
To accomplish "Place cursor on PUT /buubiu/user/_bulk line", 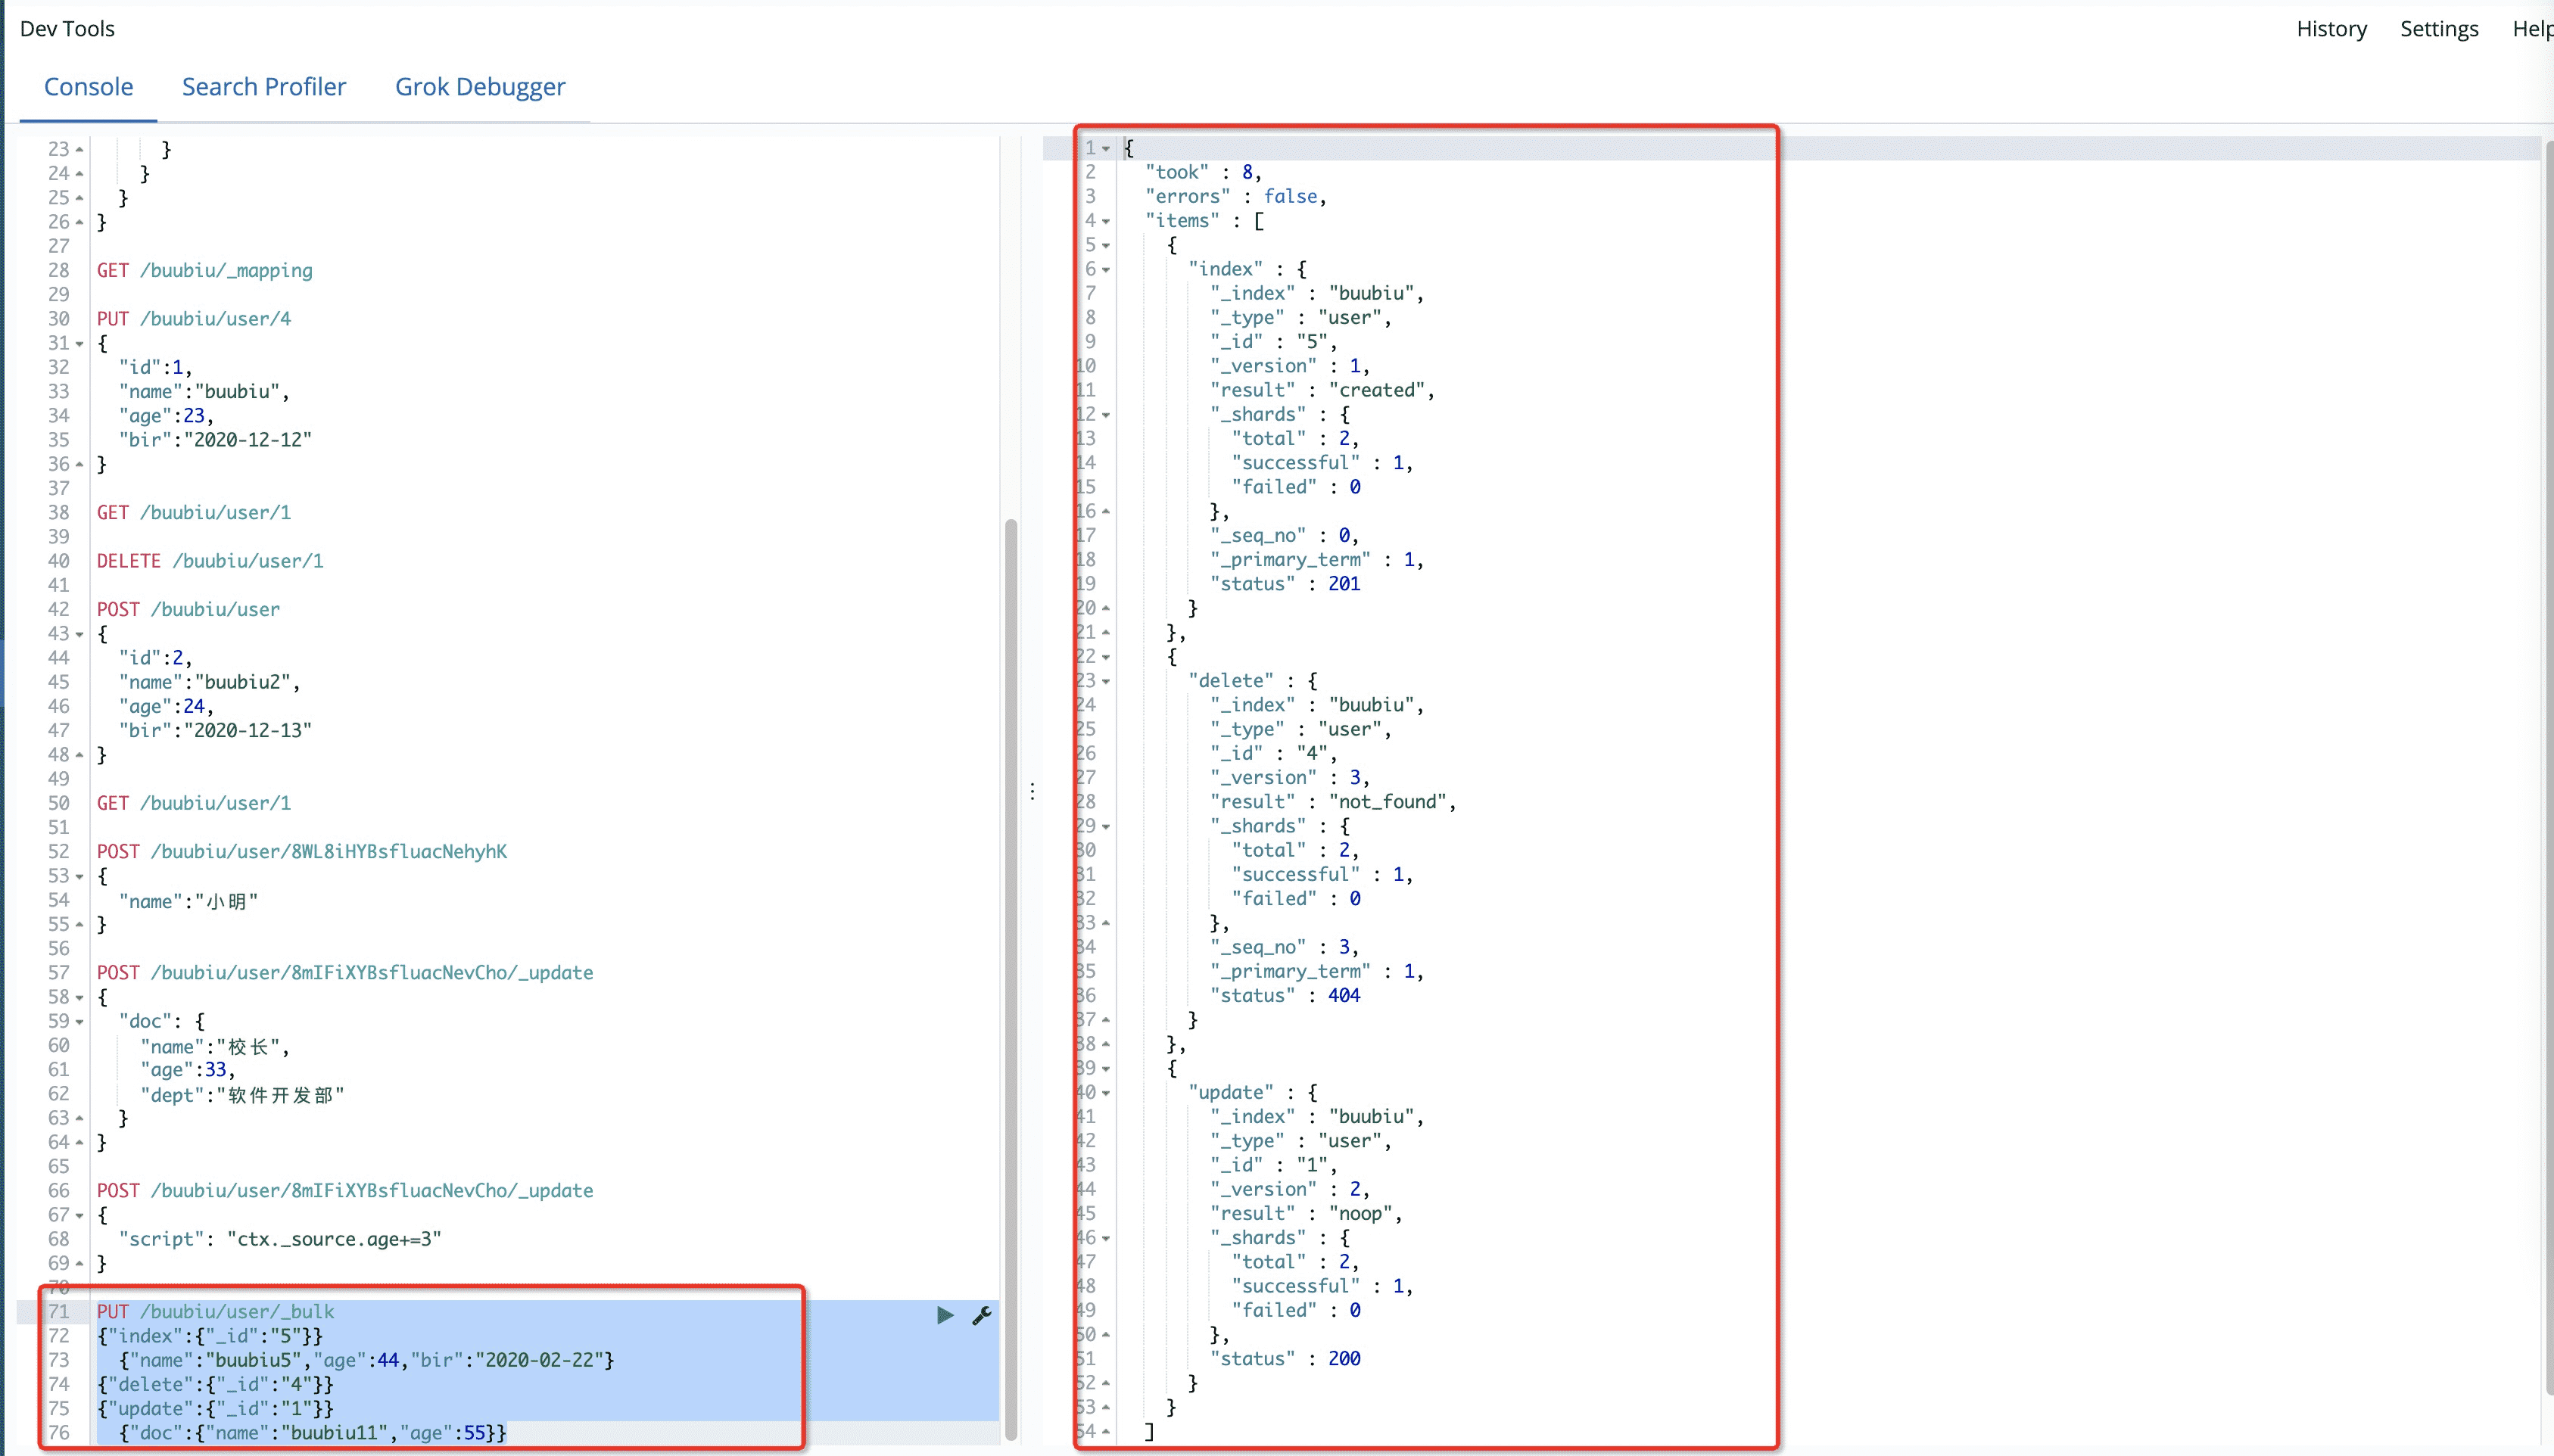I will click(216, 1311).
